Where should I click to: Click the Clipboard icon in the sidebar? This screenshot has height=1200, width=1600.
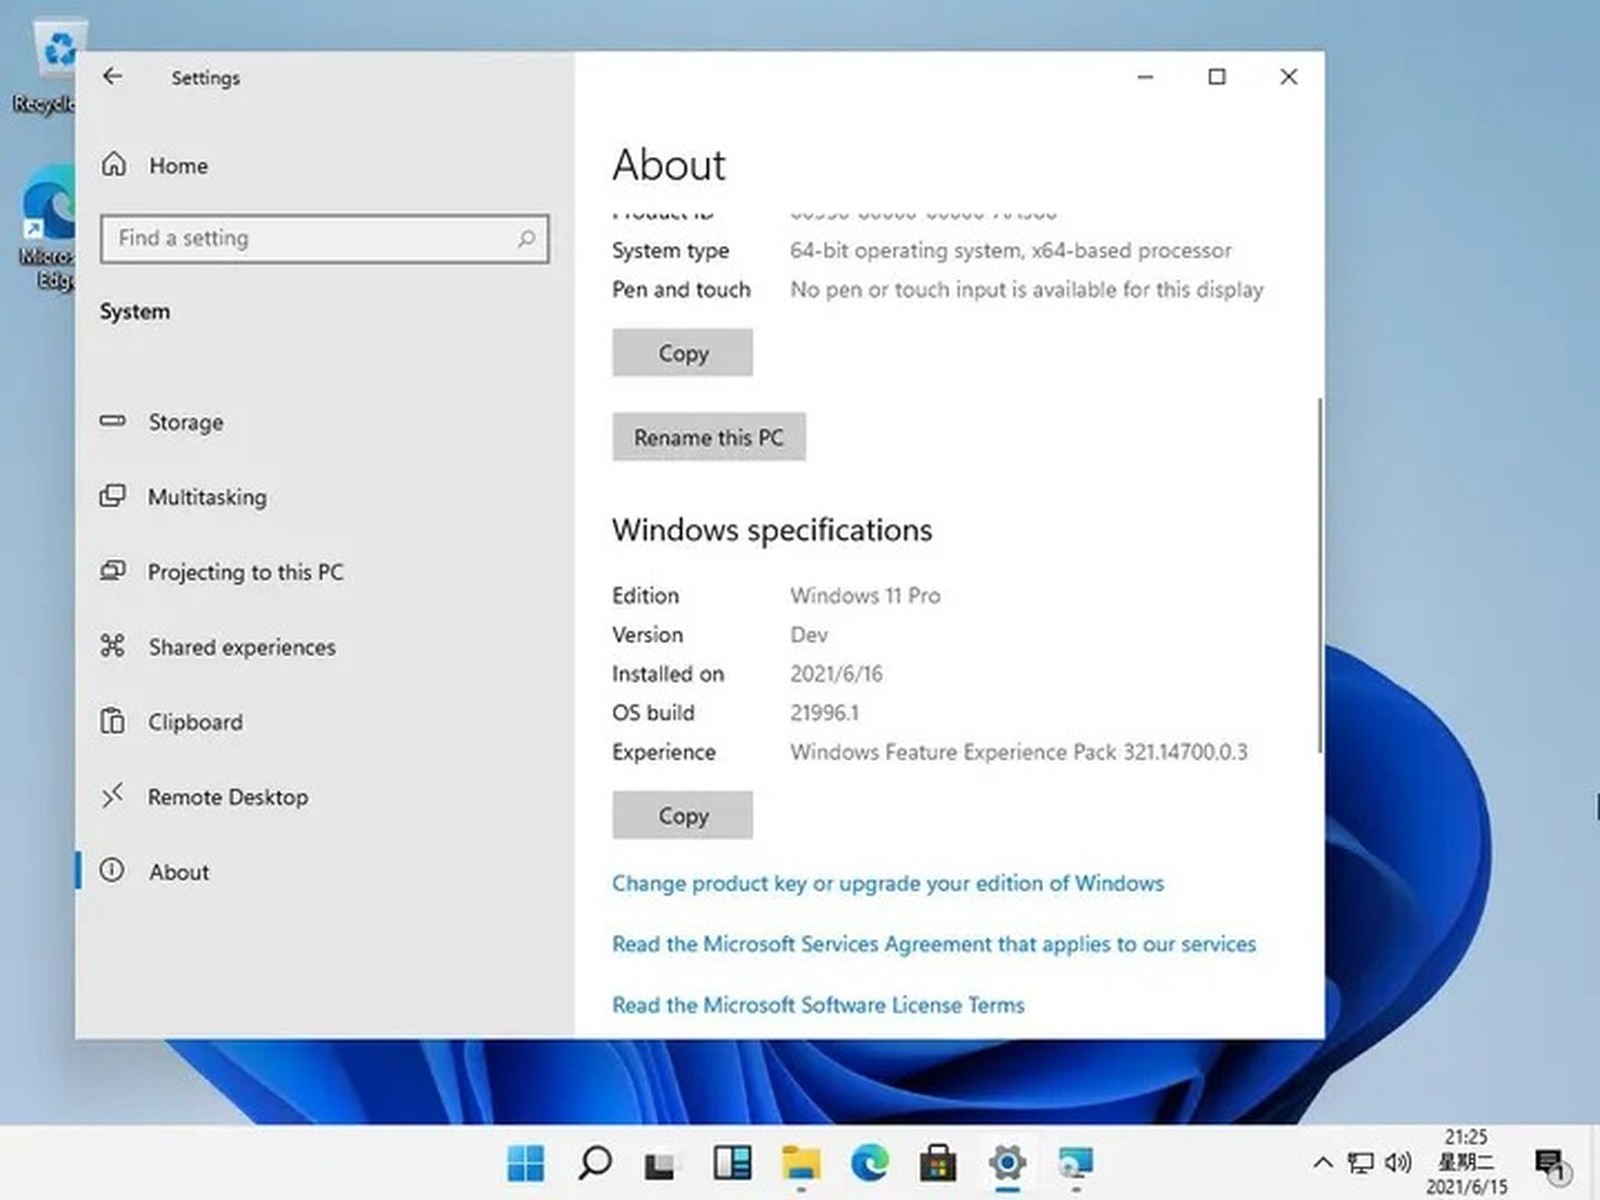click(112, 721)
